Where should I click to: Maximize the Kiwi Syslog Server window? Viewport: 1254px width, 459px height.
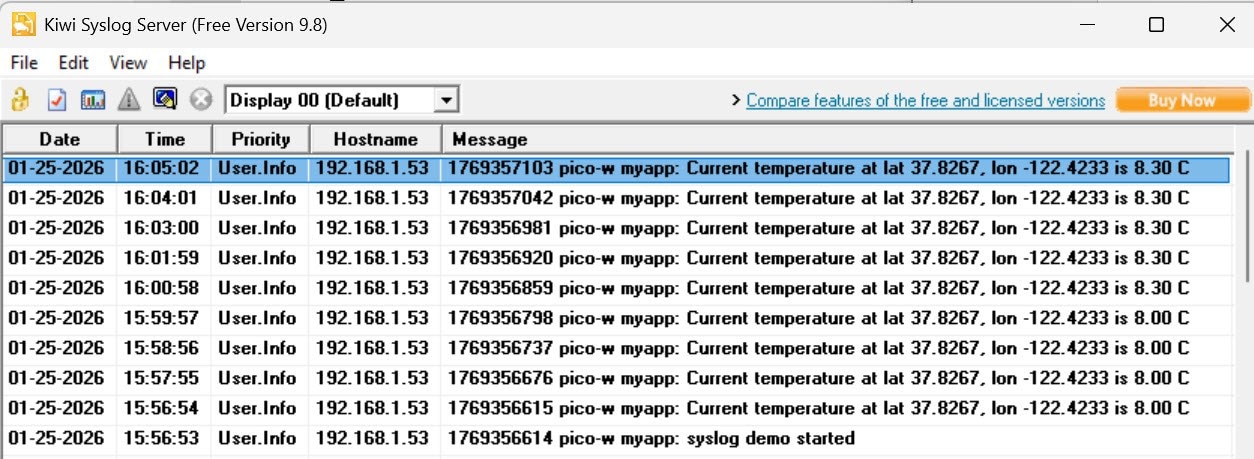[x=1156, y=25]
